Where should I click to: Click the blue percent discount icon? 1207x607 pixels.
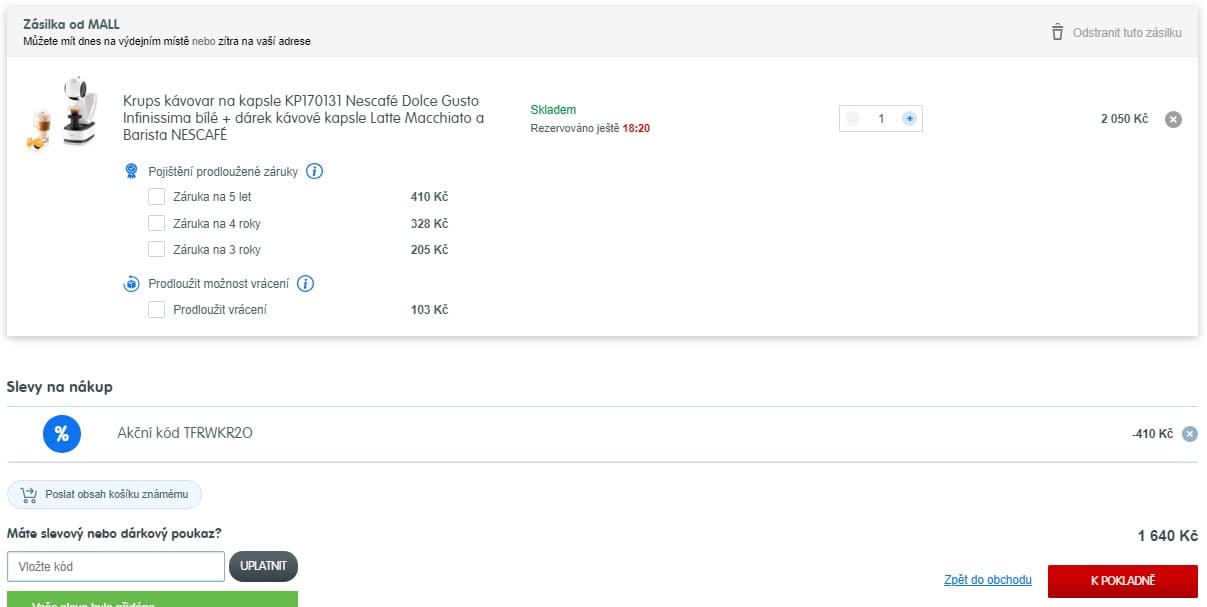pyautogui.click(x=61, y=434)
